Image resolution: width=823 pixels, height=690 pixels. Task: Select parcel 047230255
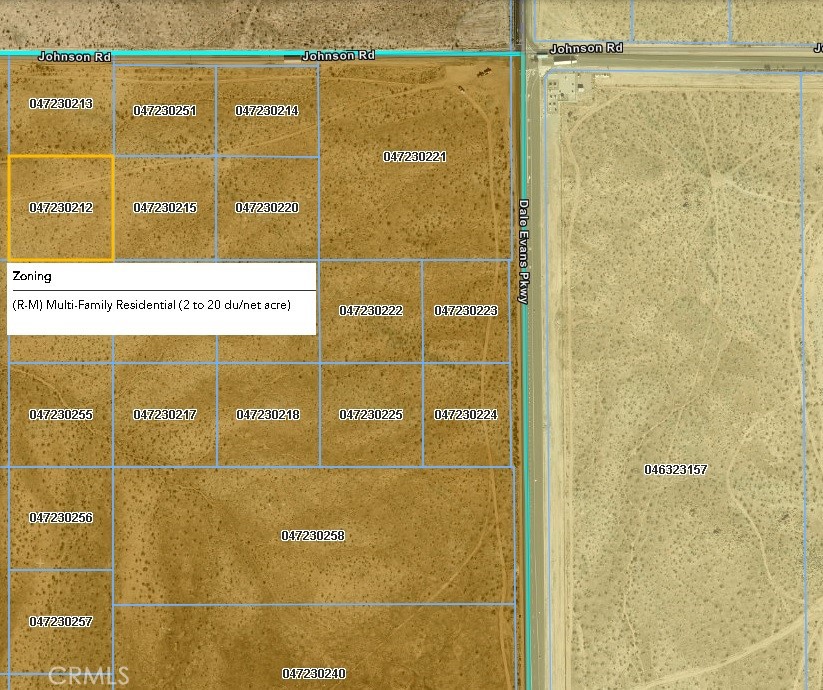point(61,415)
